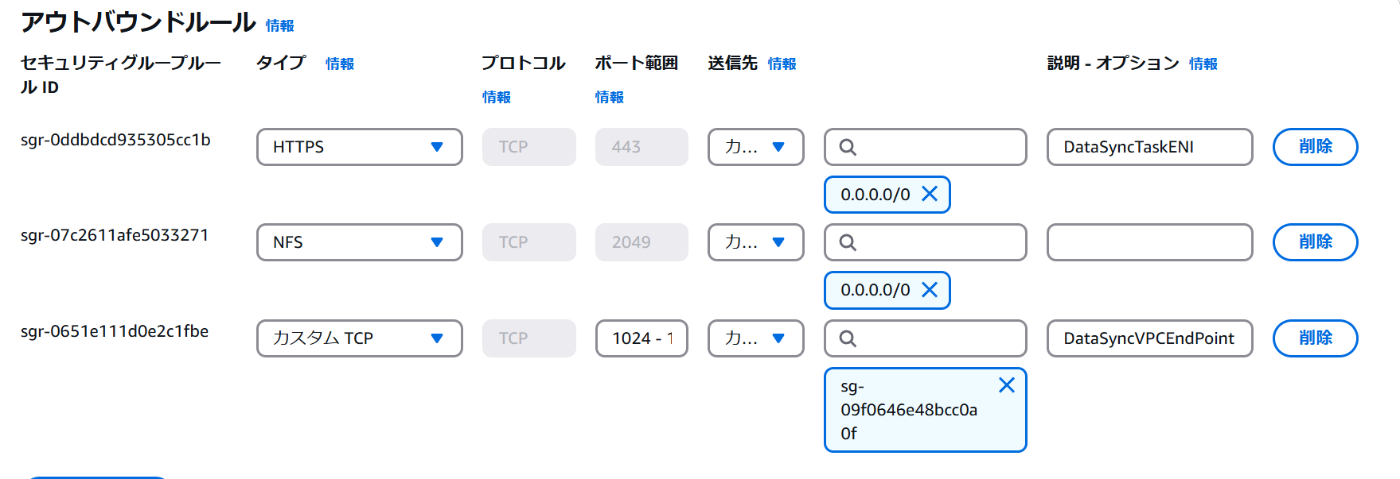Open the カスタム TCP type dropdown
The height and width of the screenshot is (479, 1400).
pyautogui.click(x=359, y=338)
